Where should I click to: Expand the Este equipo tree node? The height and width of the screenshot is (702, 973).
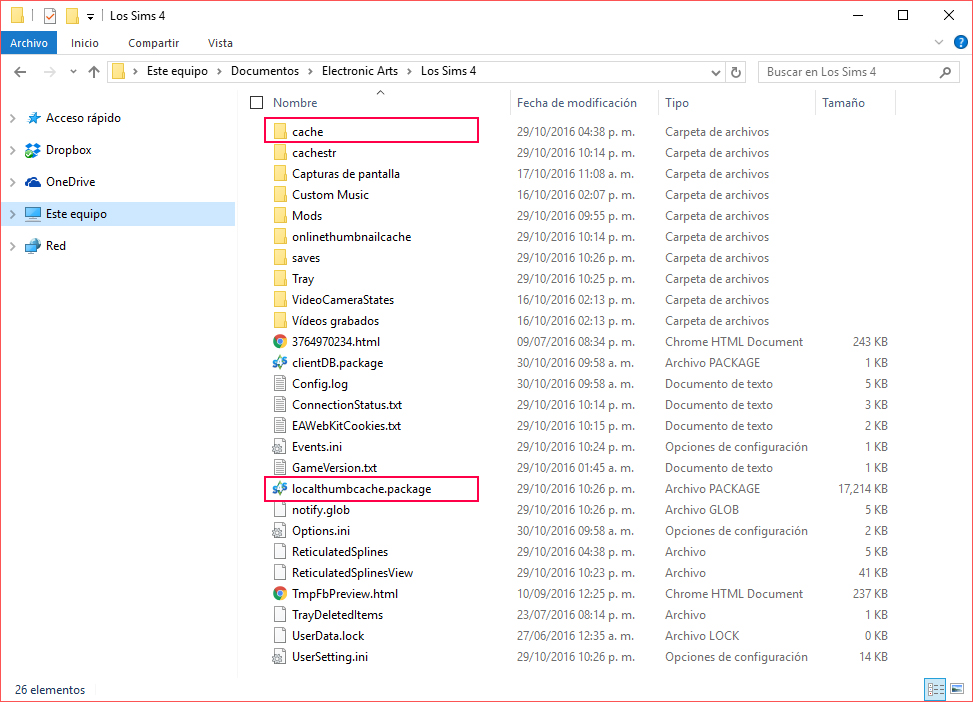(12, 214)
